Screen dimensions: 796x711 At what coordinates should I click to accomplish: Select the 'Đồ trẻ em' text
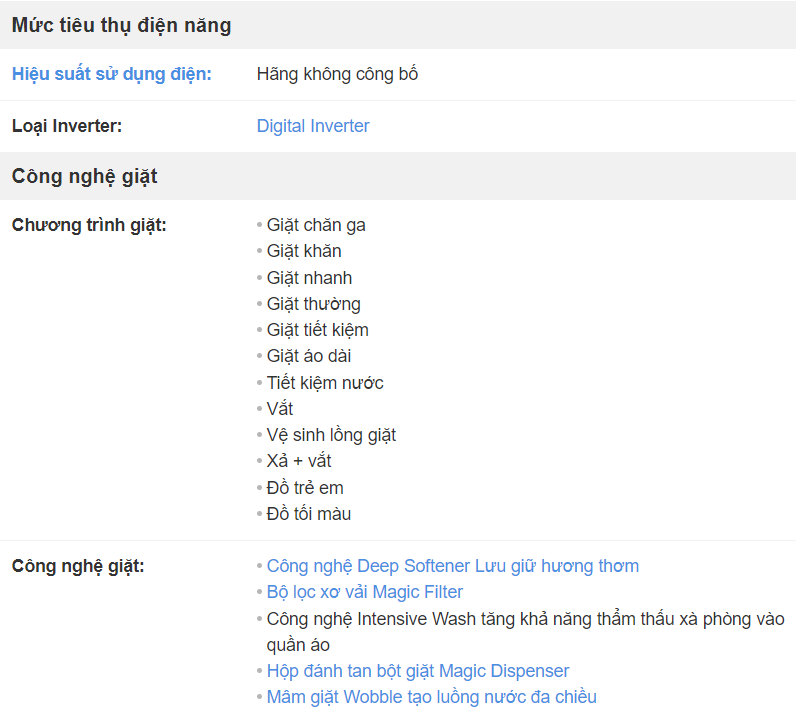pos(305,488)
